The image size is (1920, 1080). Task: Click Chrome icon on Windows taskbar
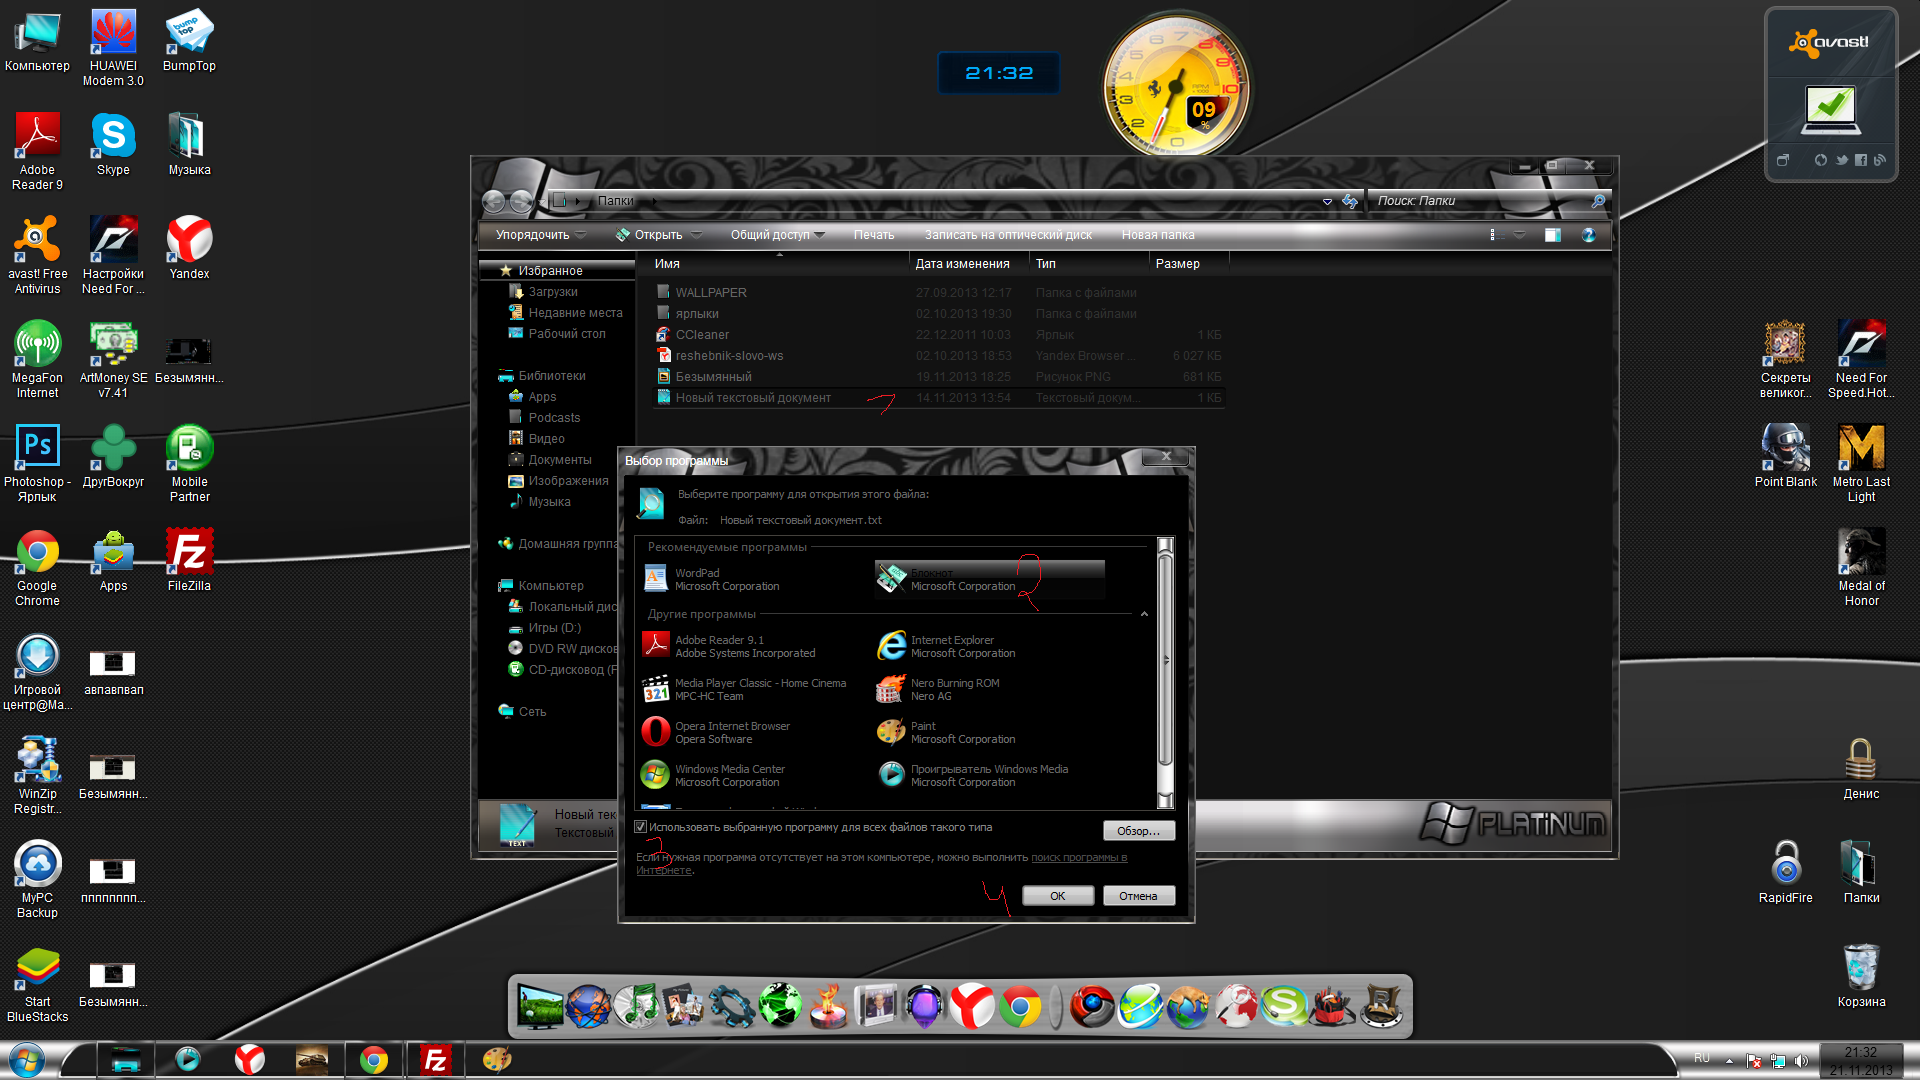374,1060
